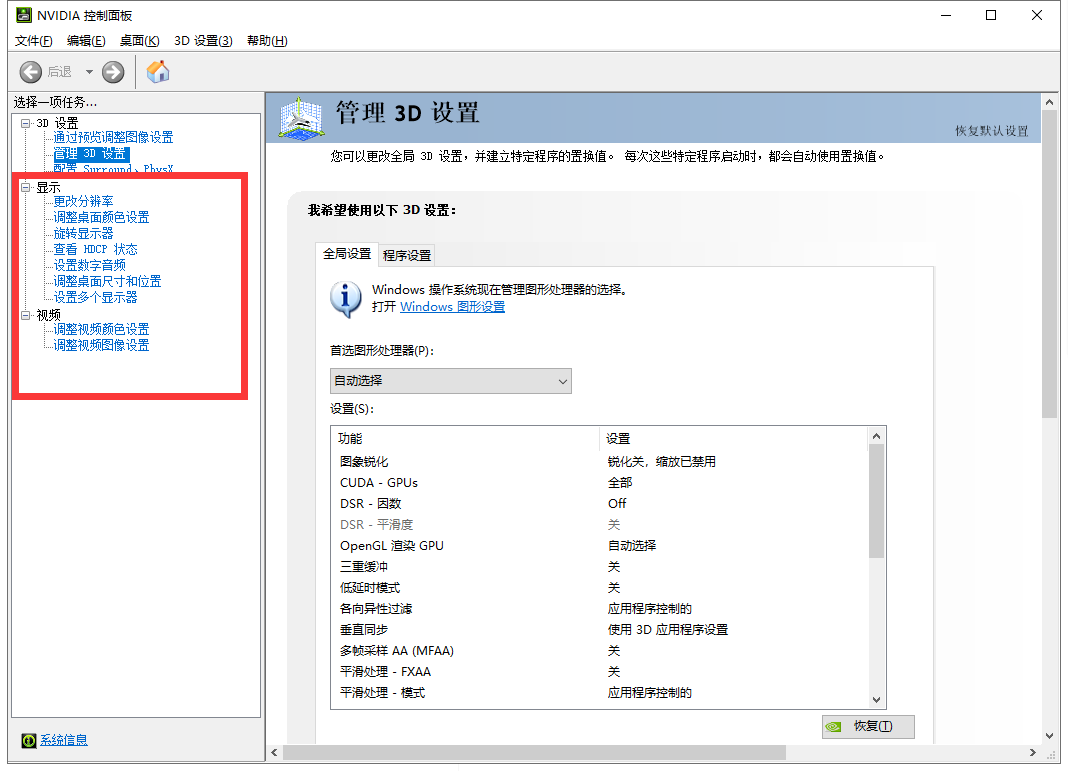Click the NVIDIA logo icon in the title bar
The image size is (1068, 771).
[x=24, y=15]
